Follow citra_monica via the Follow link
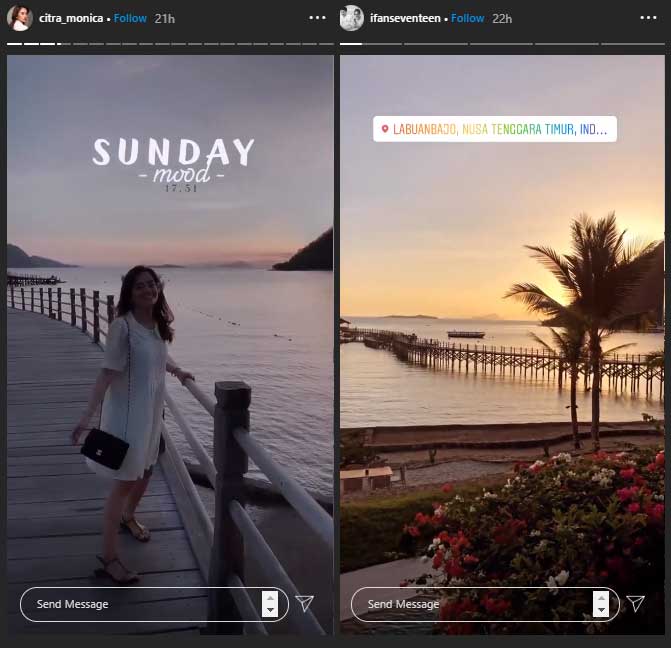 (x=130, y=18)
